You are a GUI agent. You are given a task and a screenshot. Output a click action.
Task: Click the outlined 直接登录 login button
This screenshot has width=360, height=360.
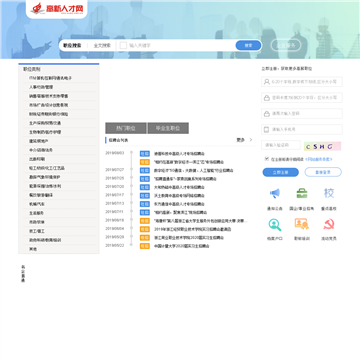coord(323,172)
